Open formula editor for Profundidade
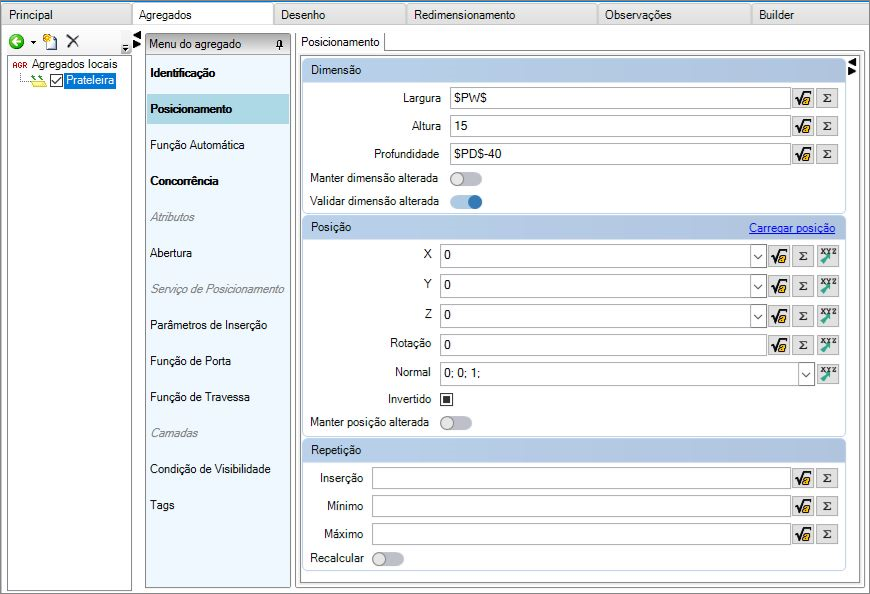The width and height of the screenshot is (870, 594). [803, 154]
